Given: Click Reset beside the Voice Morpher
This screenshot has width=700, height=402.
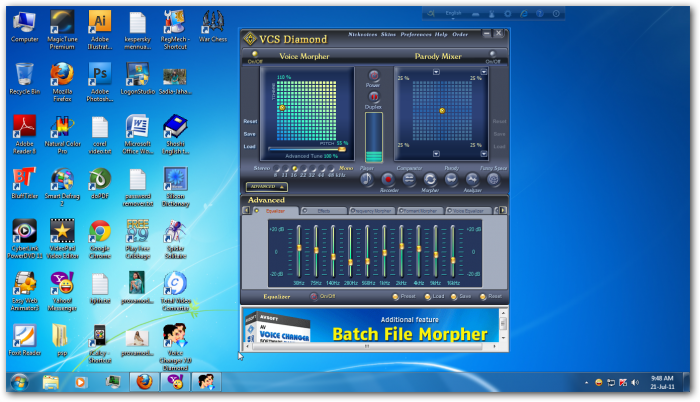Looking at the screenshot, I should tap(250, 121).
